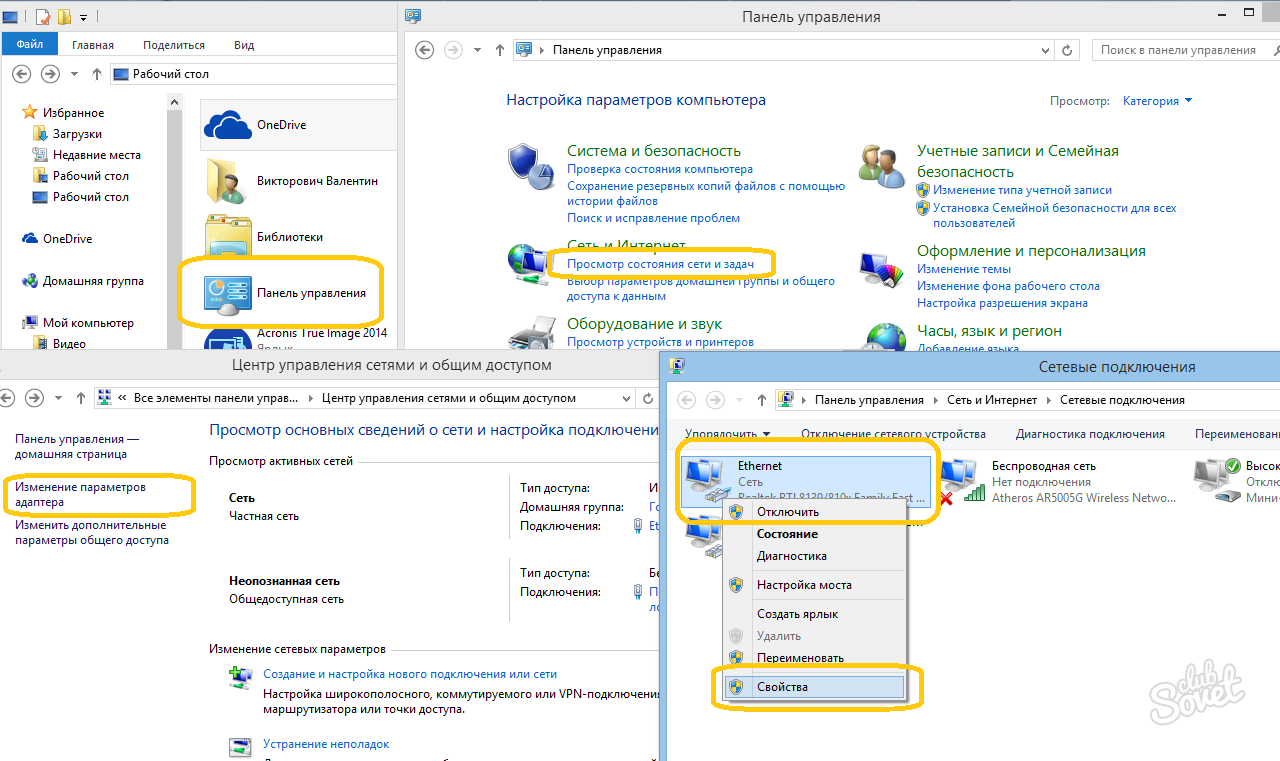Select Загрузки in the navigation pane
The height and width of the screenshot is (761, 1280).
(x=77, y=134)
